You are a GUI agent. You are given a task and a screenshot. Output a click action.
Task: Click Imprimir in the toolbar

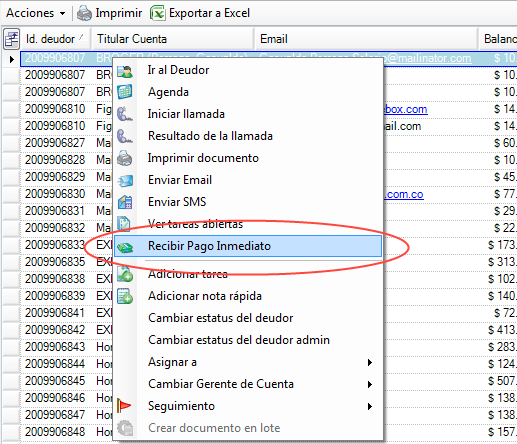coord(109,13)
